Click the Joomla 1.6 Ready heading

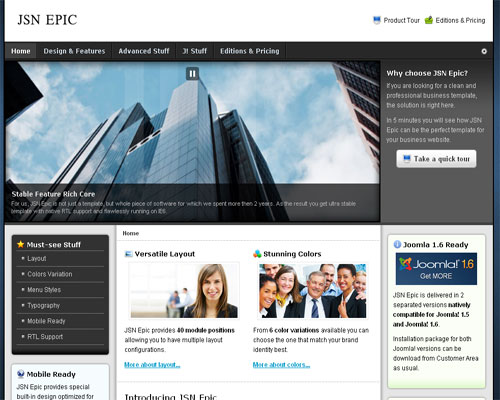click(435, 245)
